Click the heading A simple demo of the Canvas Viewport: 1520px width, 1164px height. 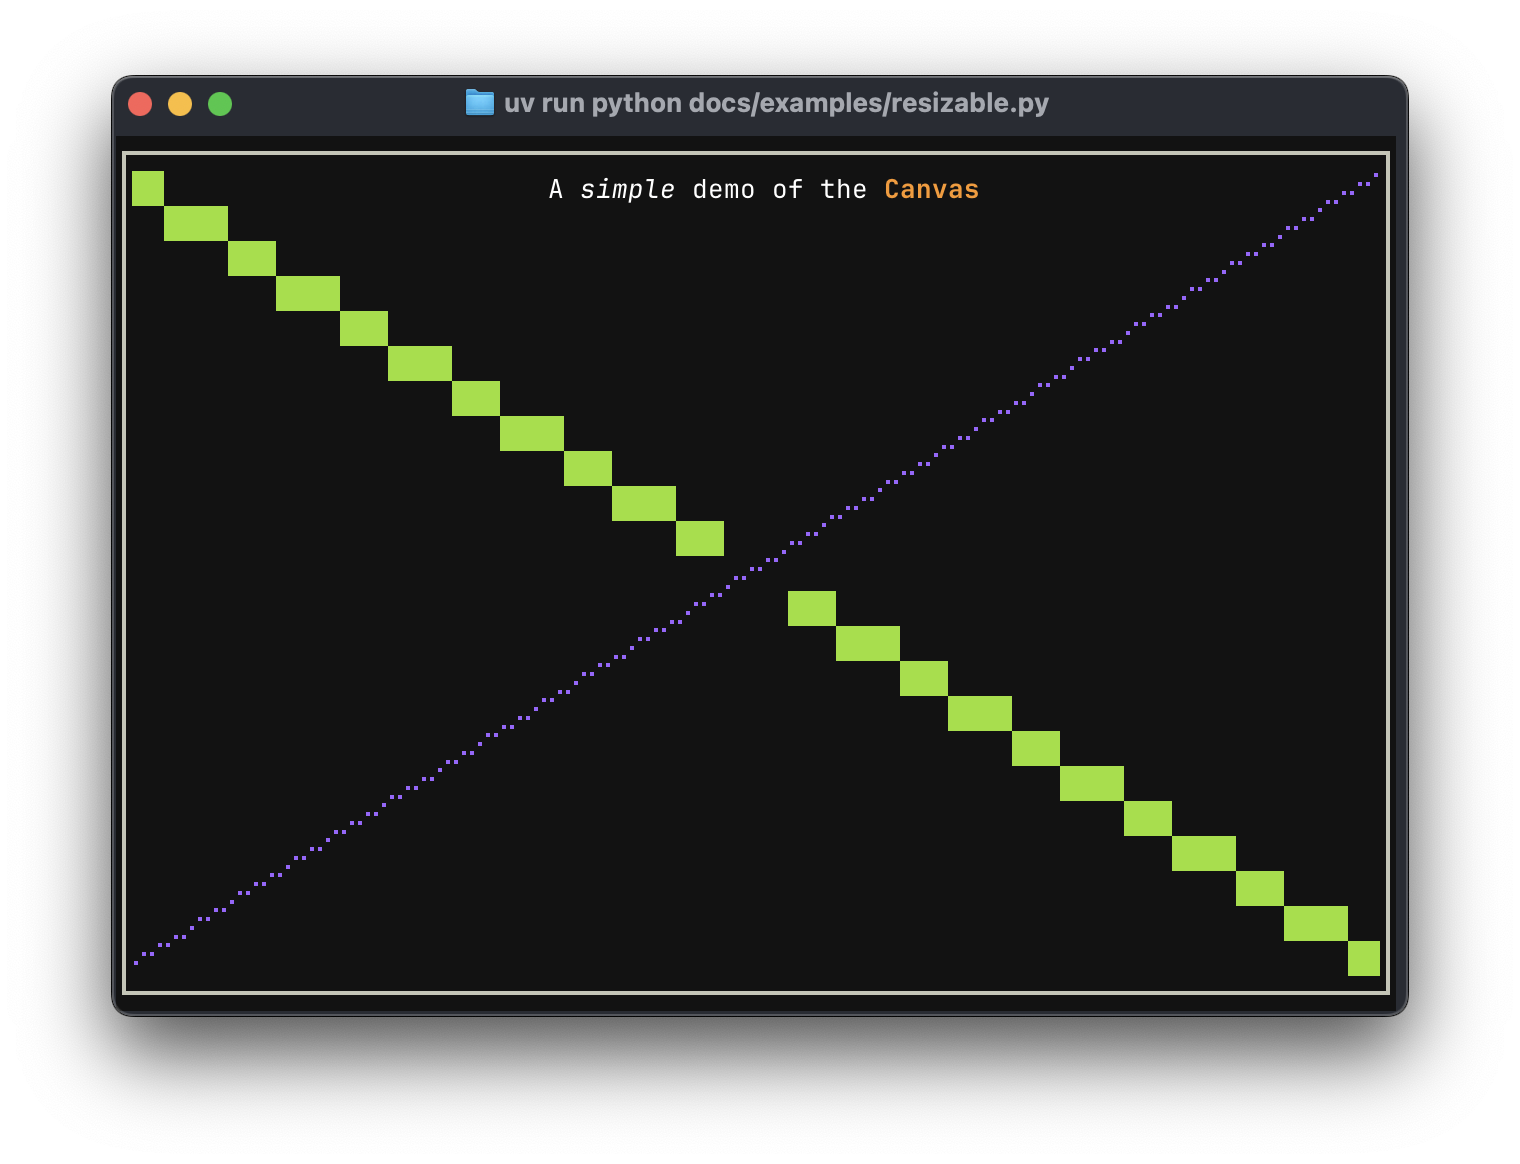pos(763,189)
